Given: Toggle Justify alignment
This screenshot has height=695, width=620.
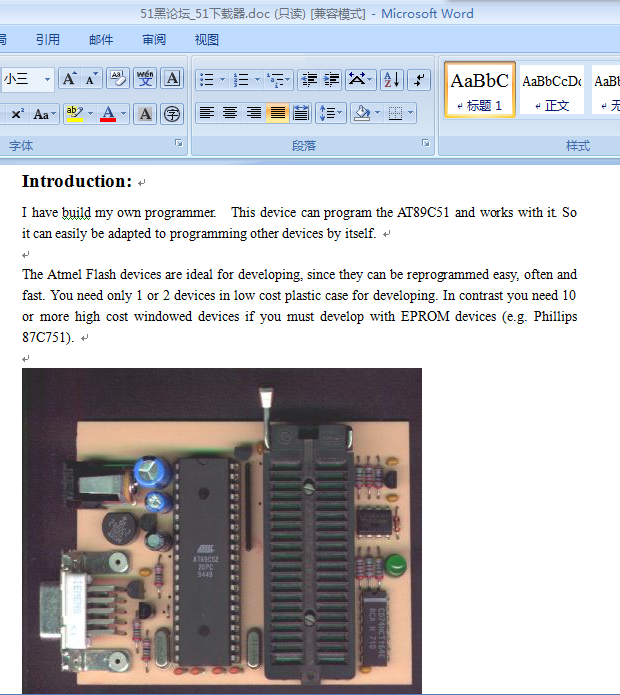Looking at the screenshot, I should click(x=277, y=113).
